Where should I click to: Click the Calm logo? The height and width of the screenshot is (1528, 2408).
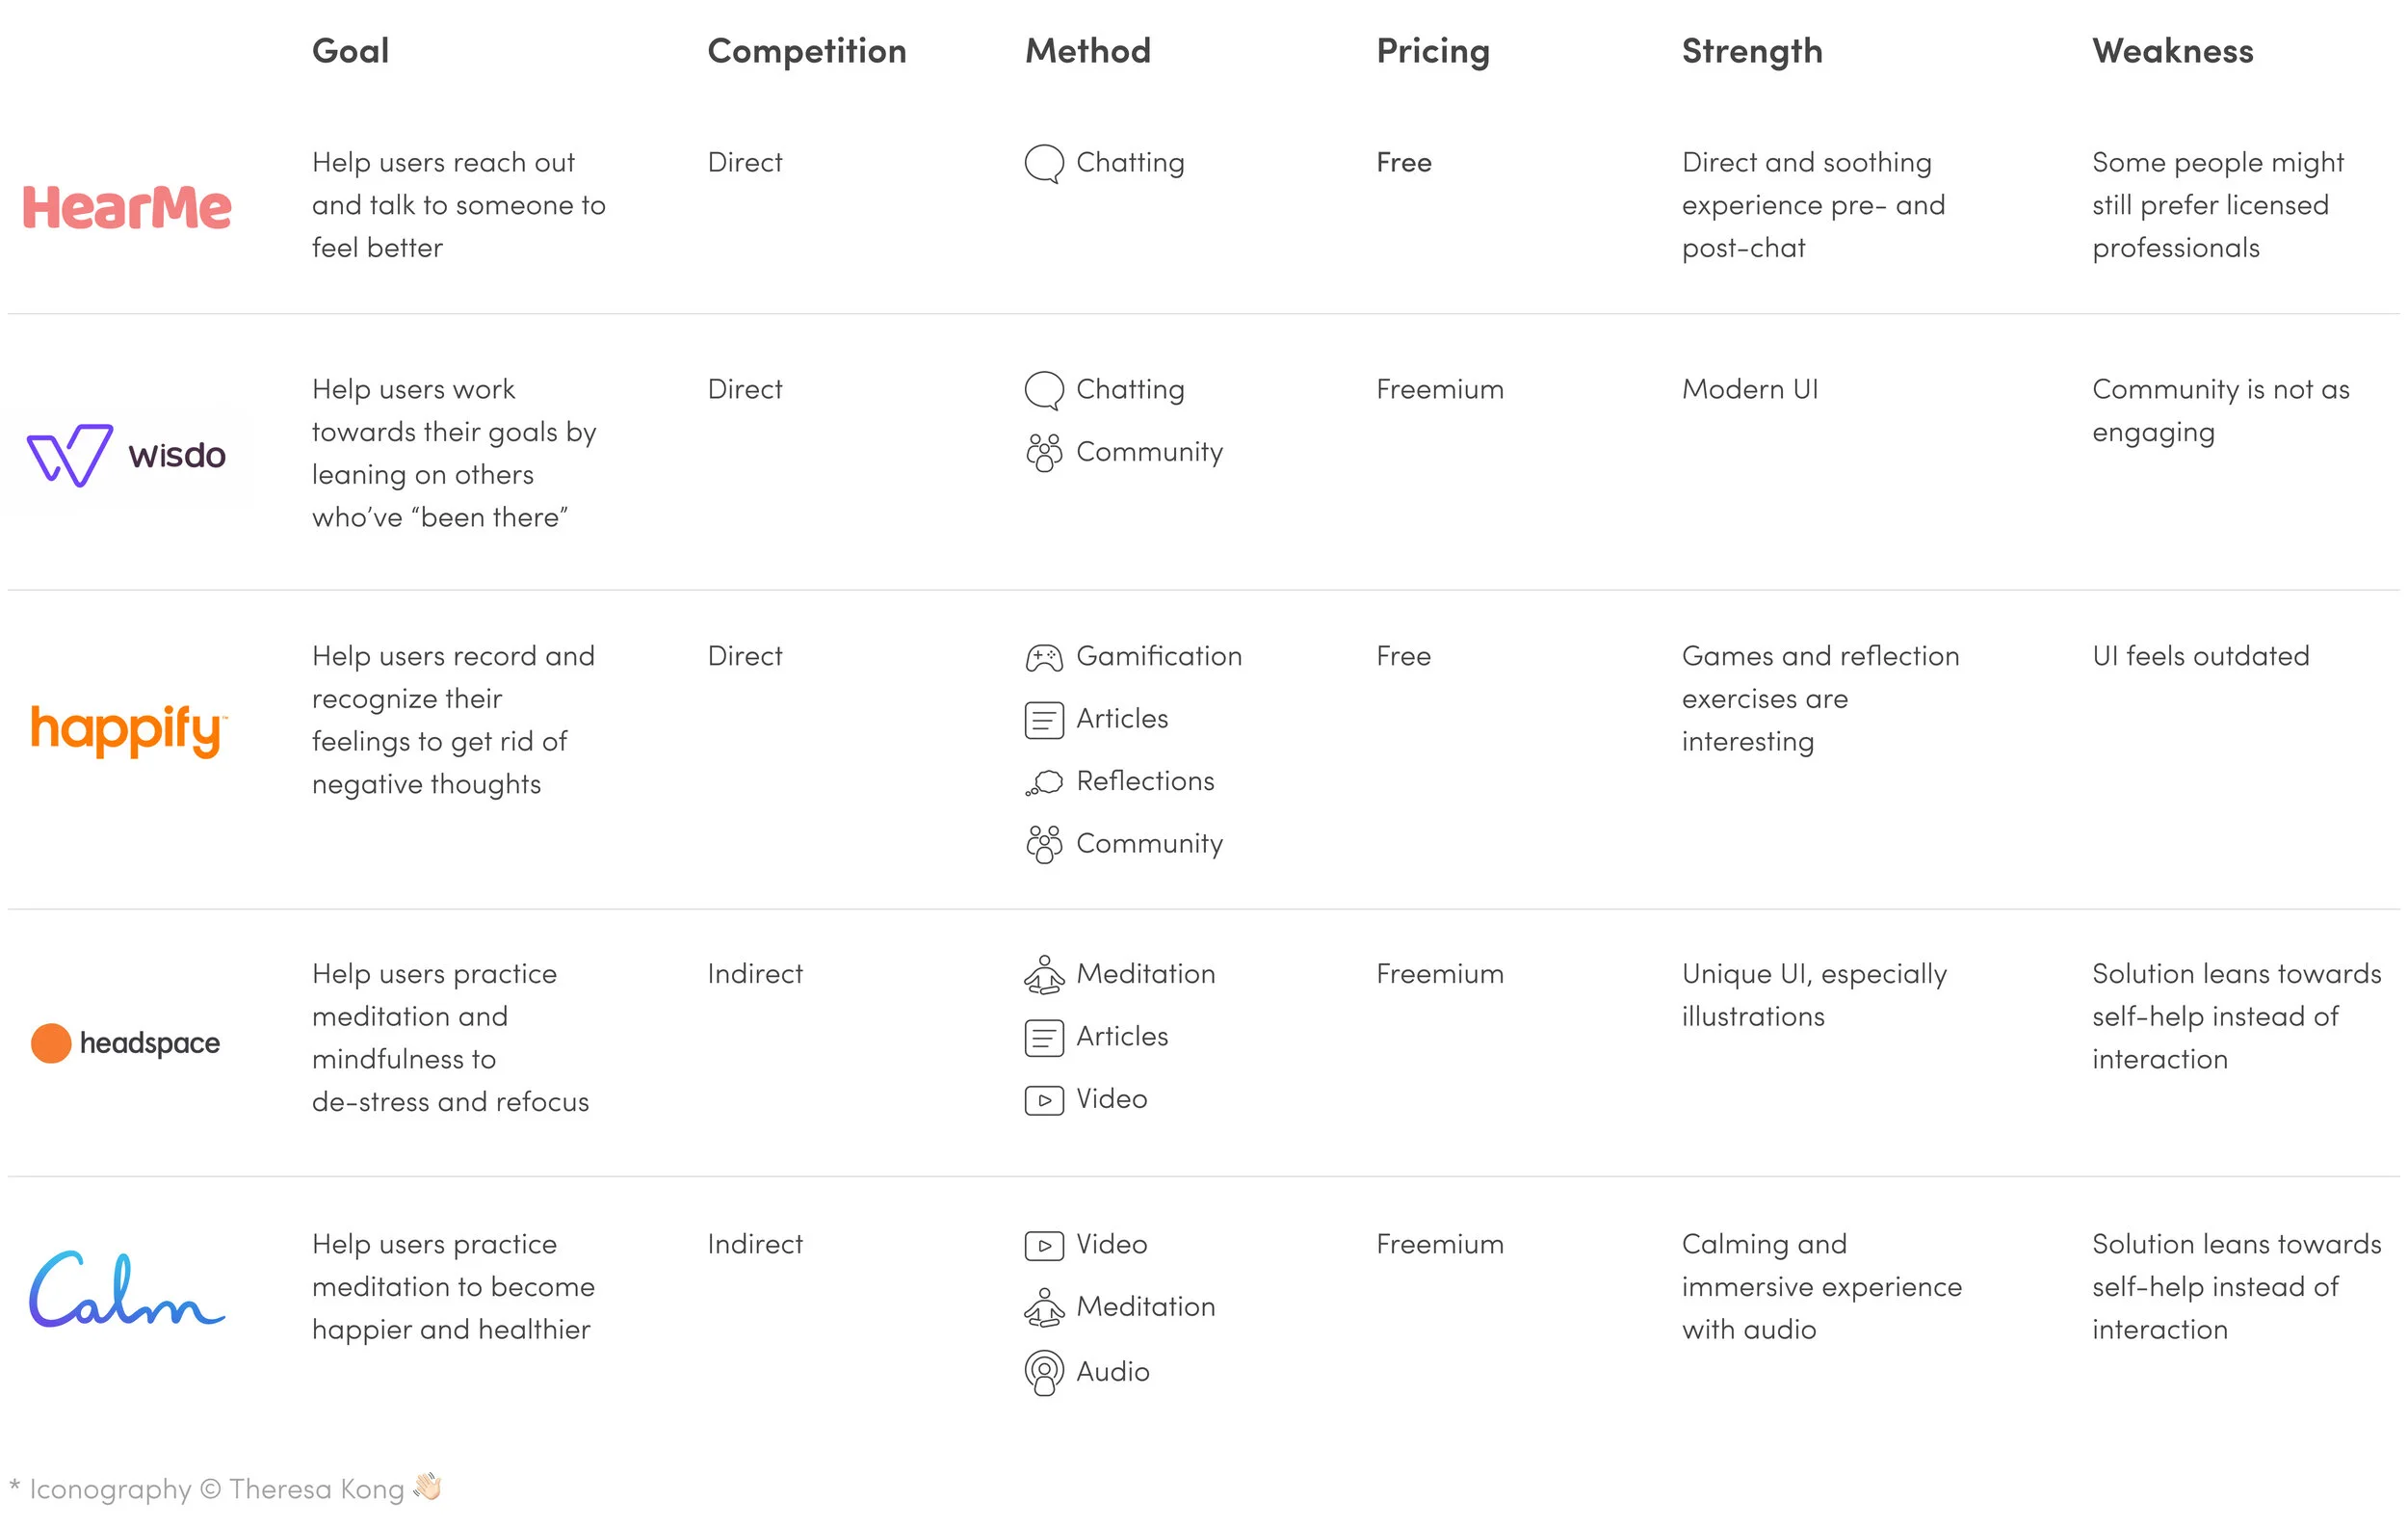127,1289
